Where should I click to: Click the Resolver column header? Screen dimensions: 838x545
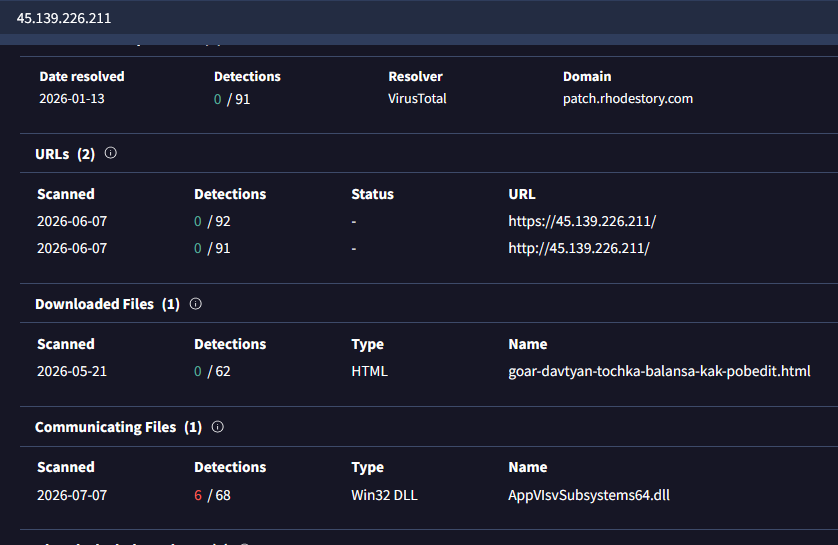tap(415, 76)
